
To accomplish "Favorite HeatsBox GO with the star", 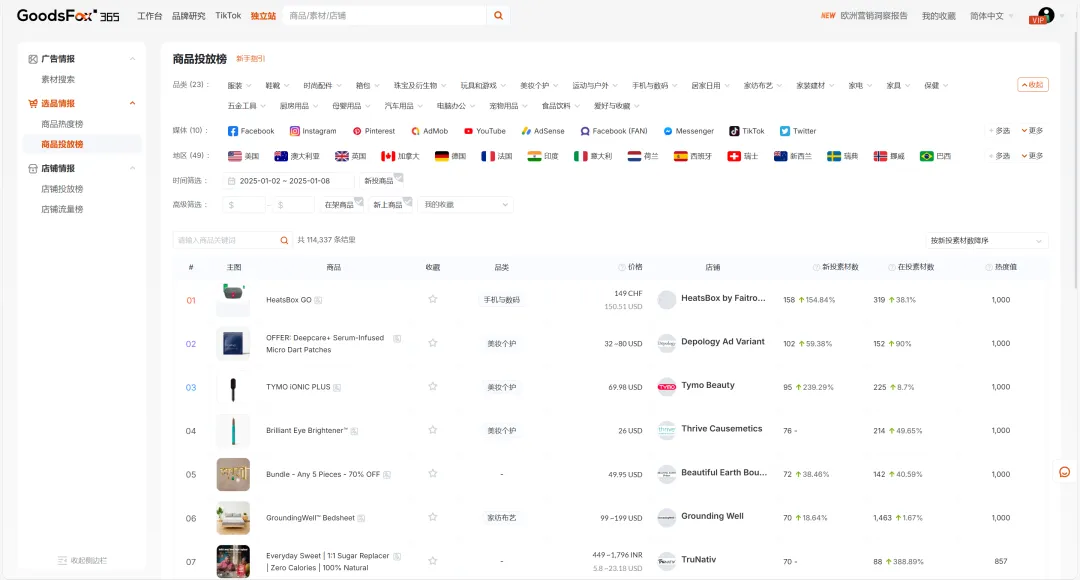I will point(433,299).
